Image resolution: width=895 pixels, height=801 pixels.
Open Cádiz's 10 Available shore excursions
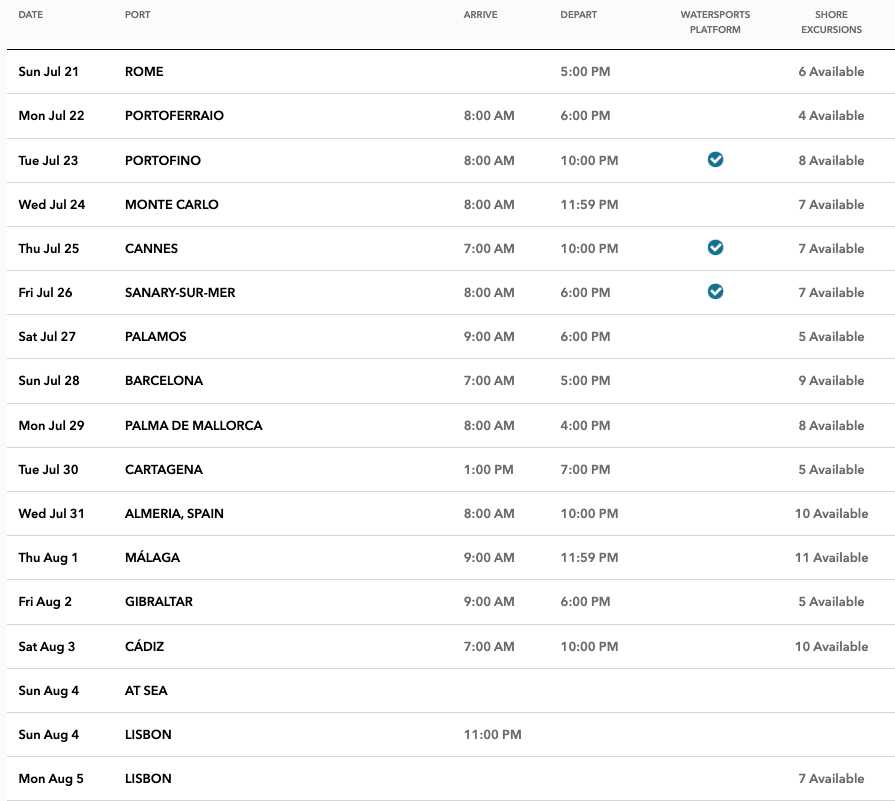coord(831,647)
